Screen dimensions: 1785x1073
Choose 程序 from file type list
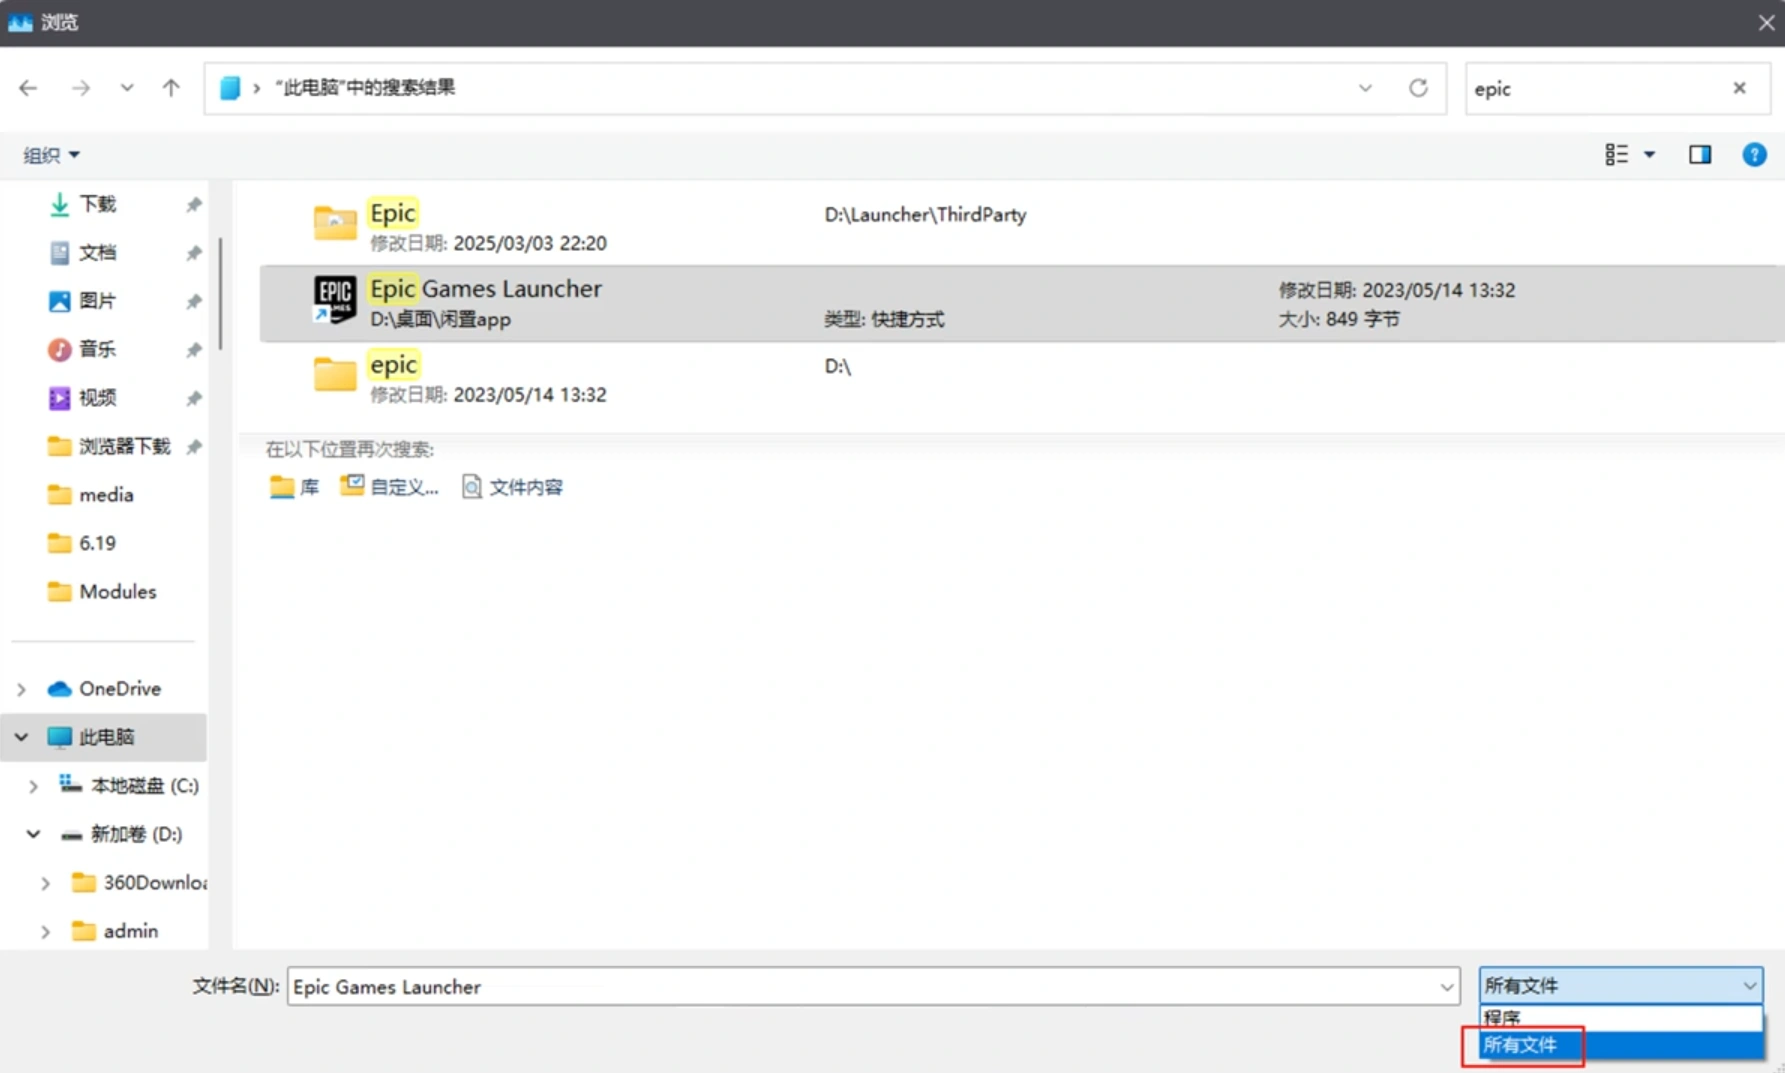pos(1620,1018)
